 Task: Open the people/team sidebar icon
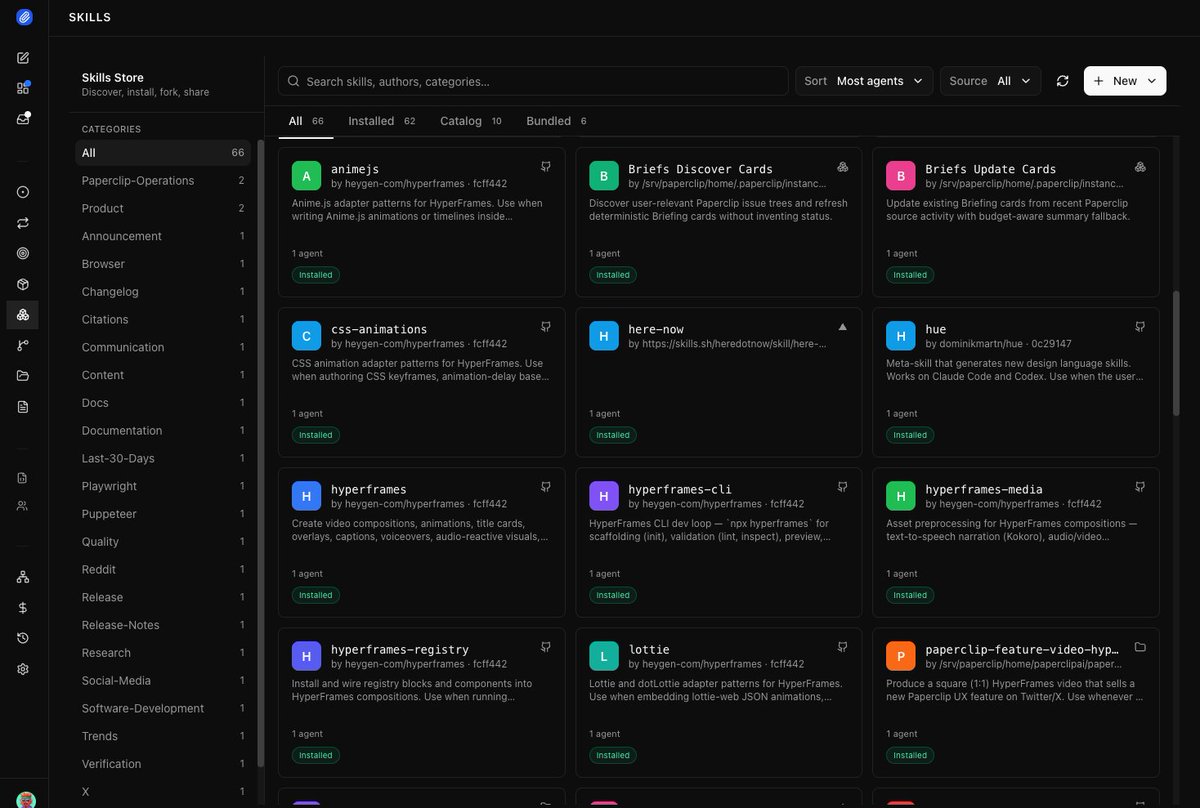(23, 506)
